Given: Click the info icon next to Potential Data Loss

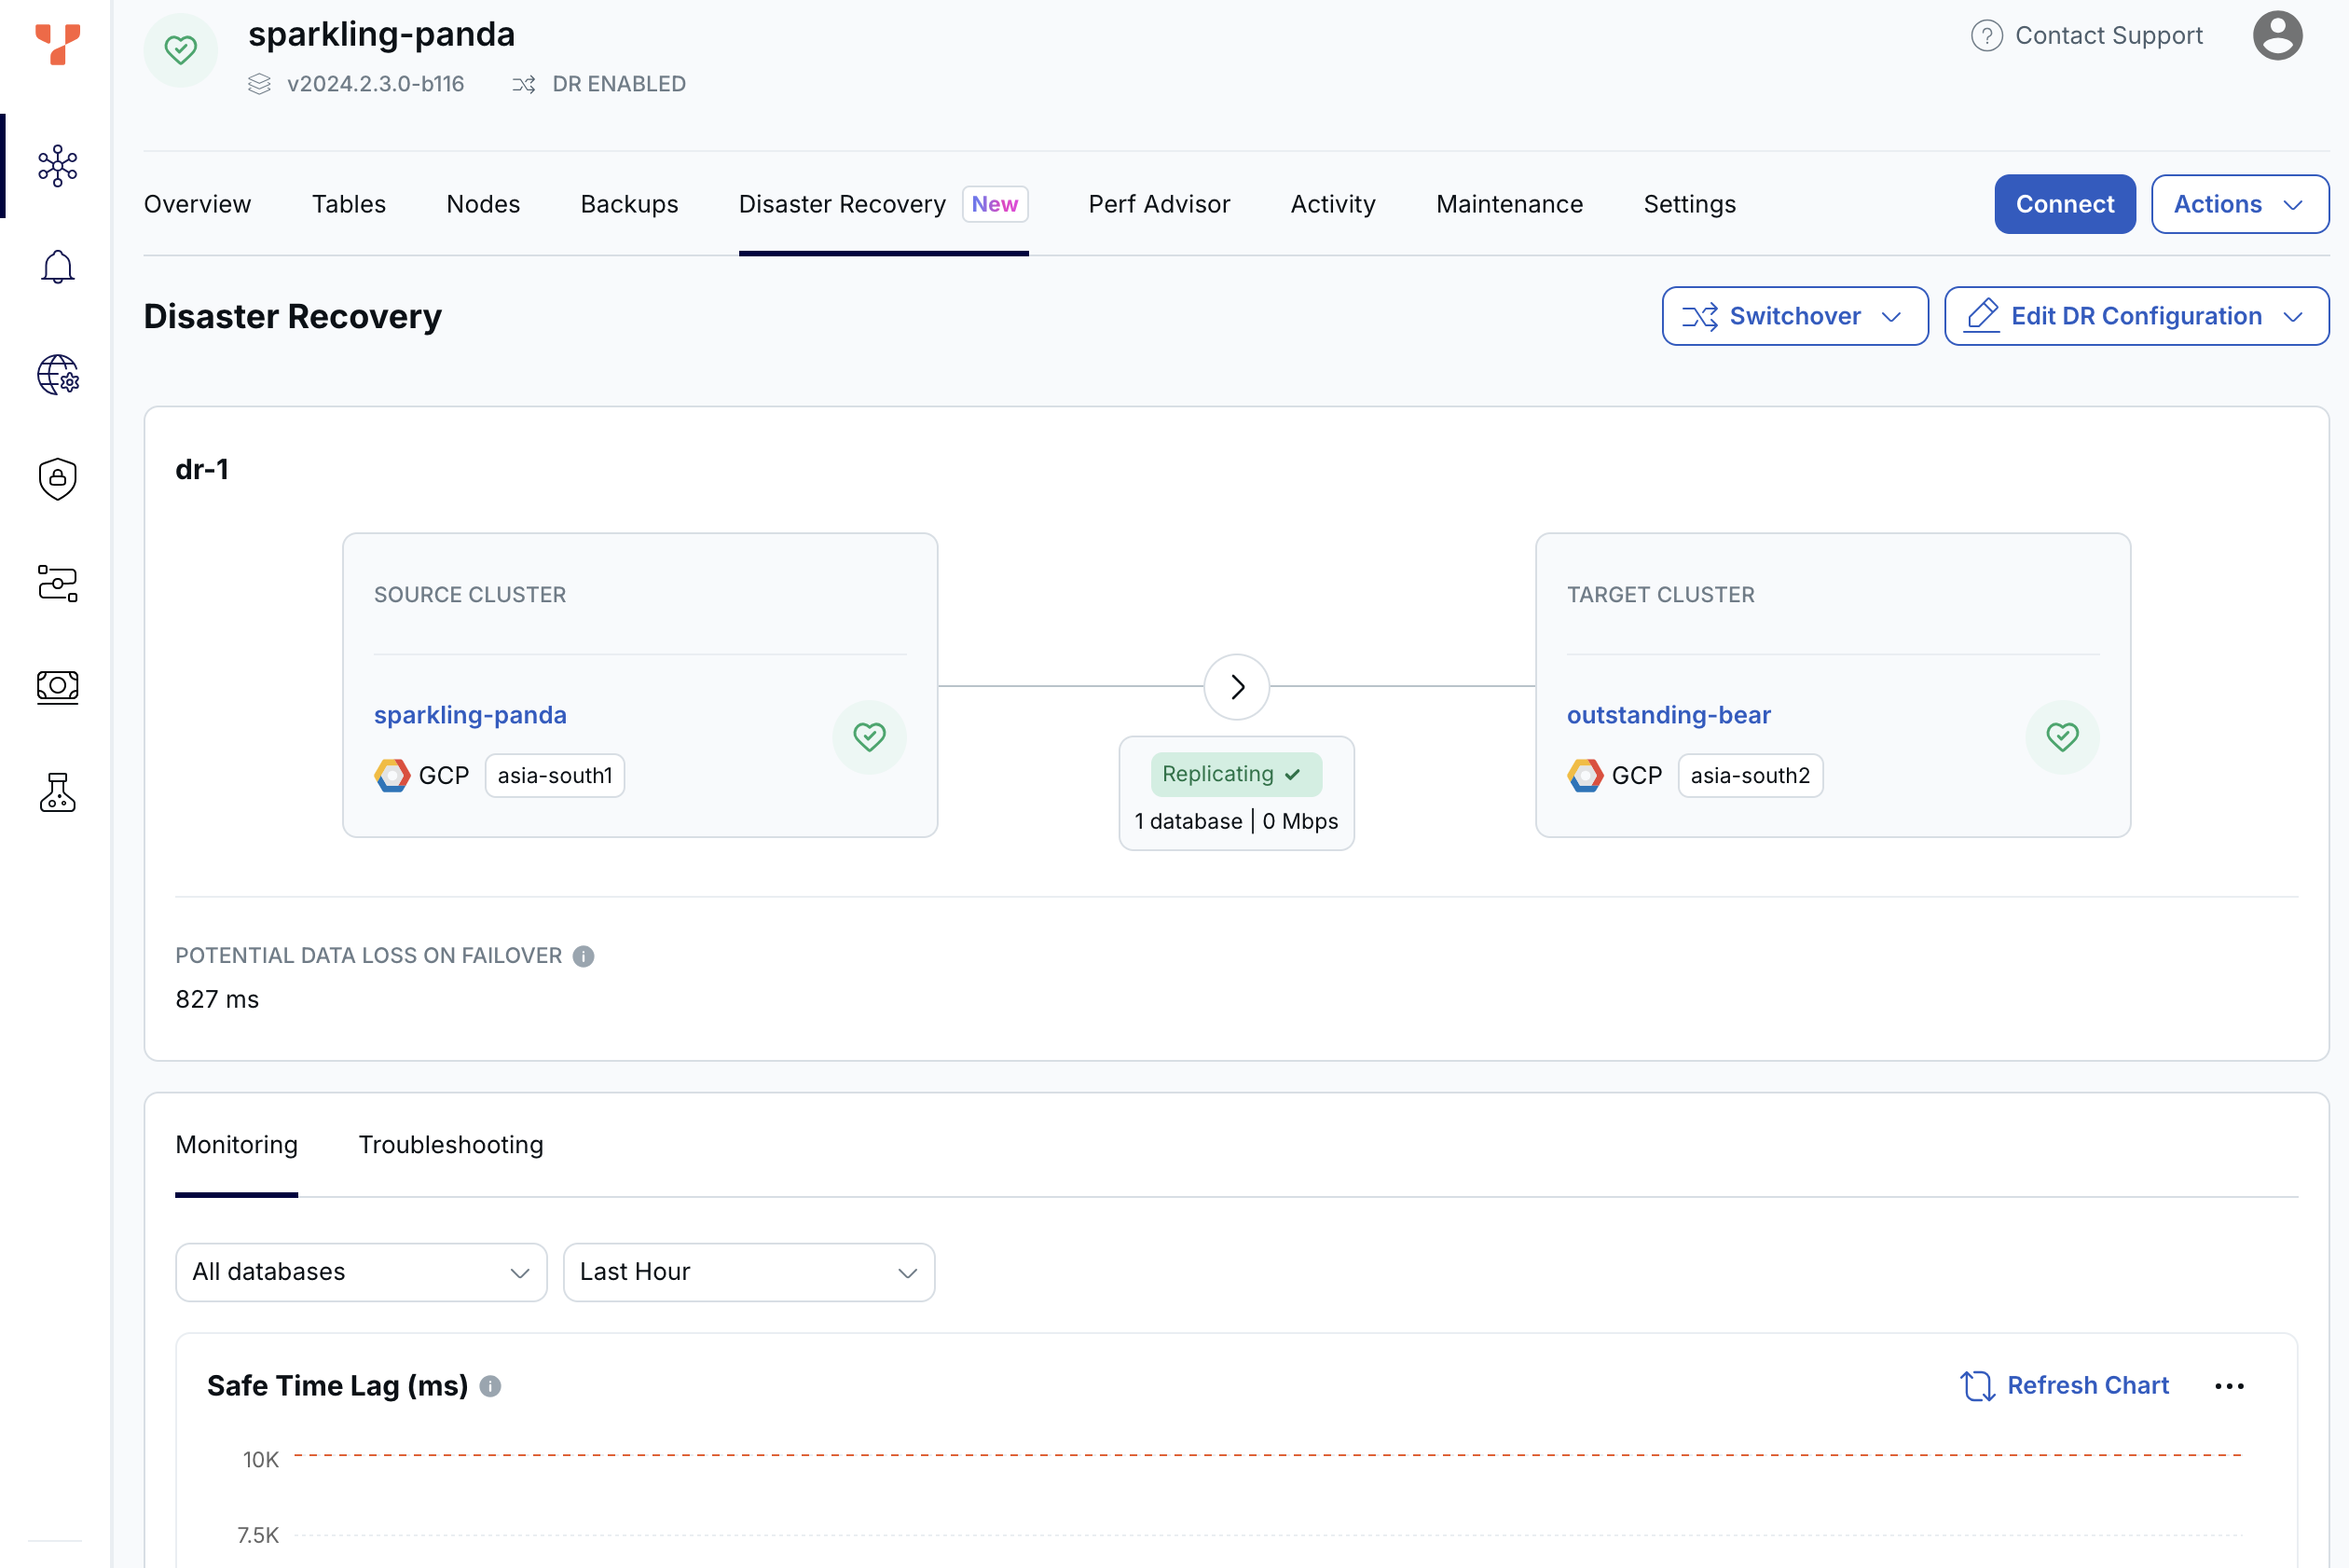Looking at the screenshot, I should (x=583, y=956).
